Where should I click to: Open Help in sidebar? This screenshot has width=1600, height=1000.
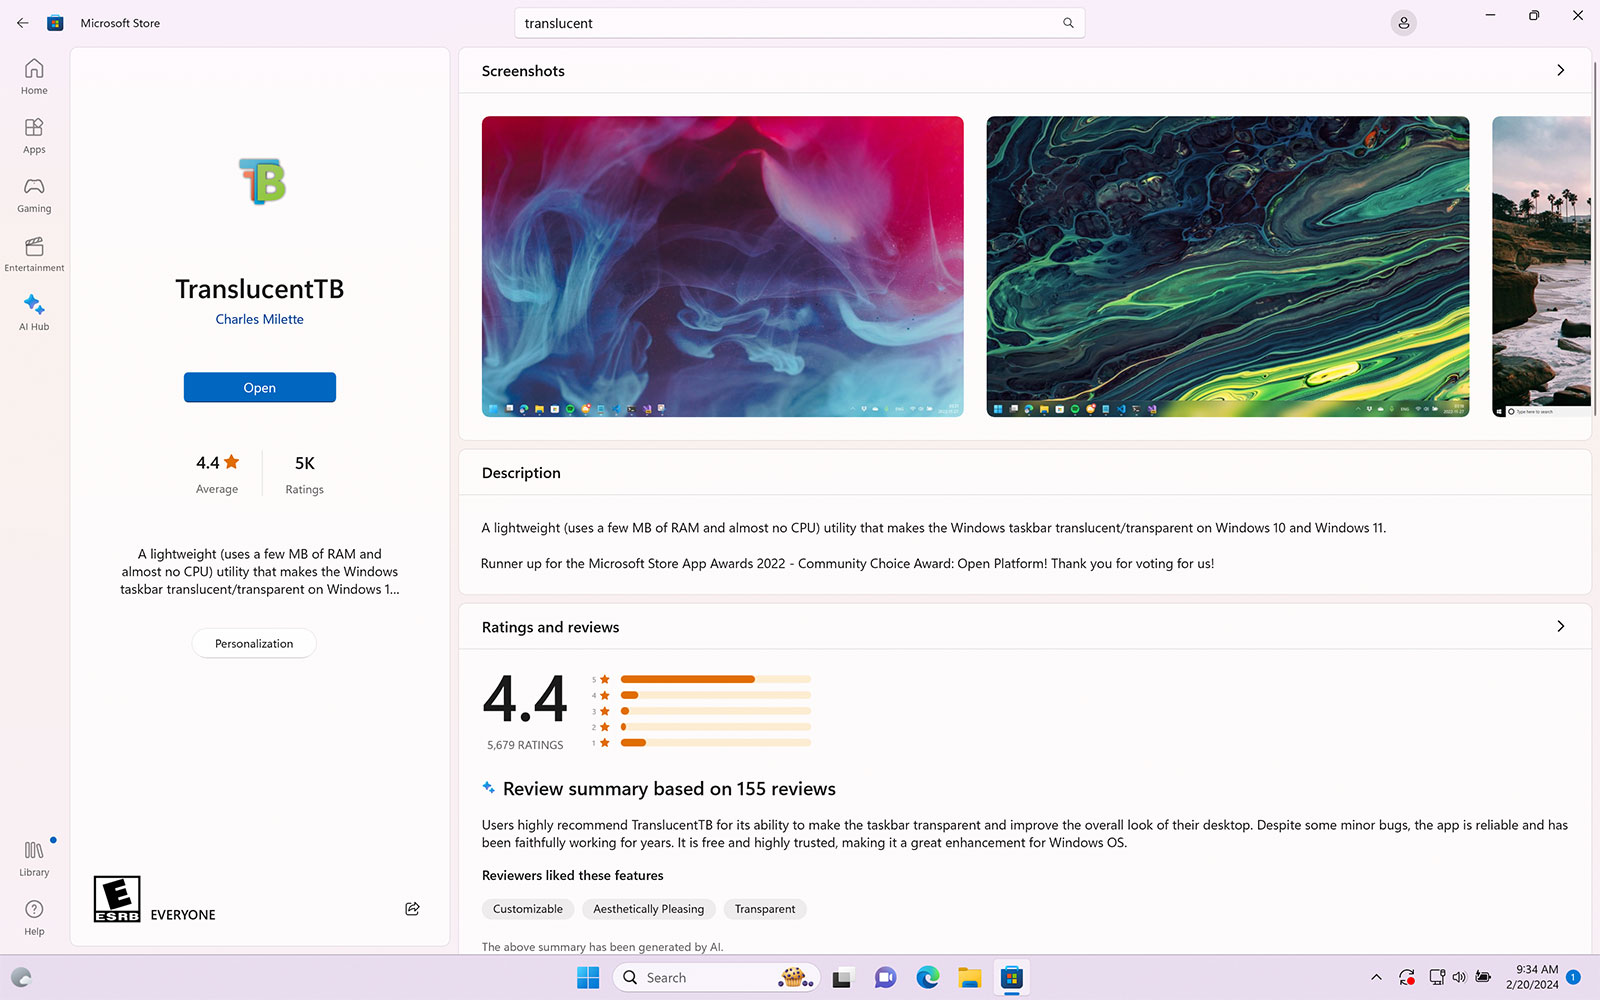pyautogui.click(x=34, y=917)
